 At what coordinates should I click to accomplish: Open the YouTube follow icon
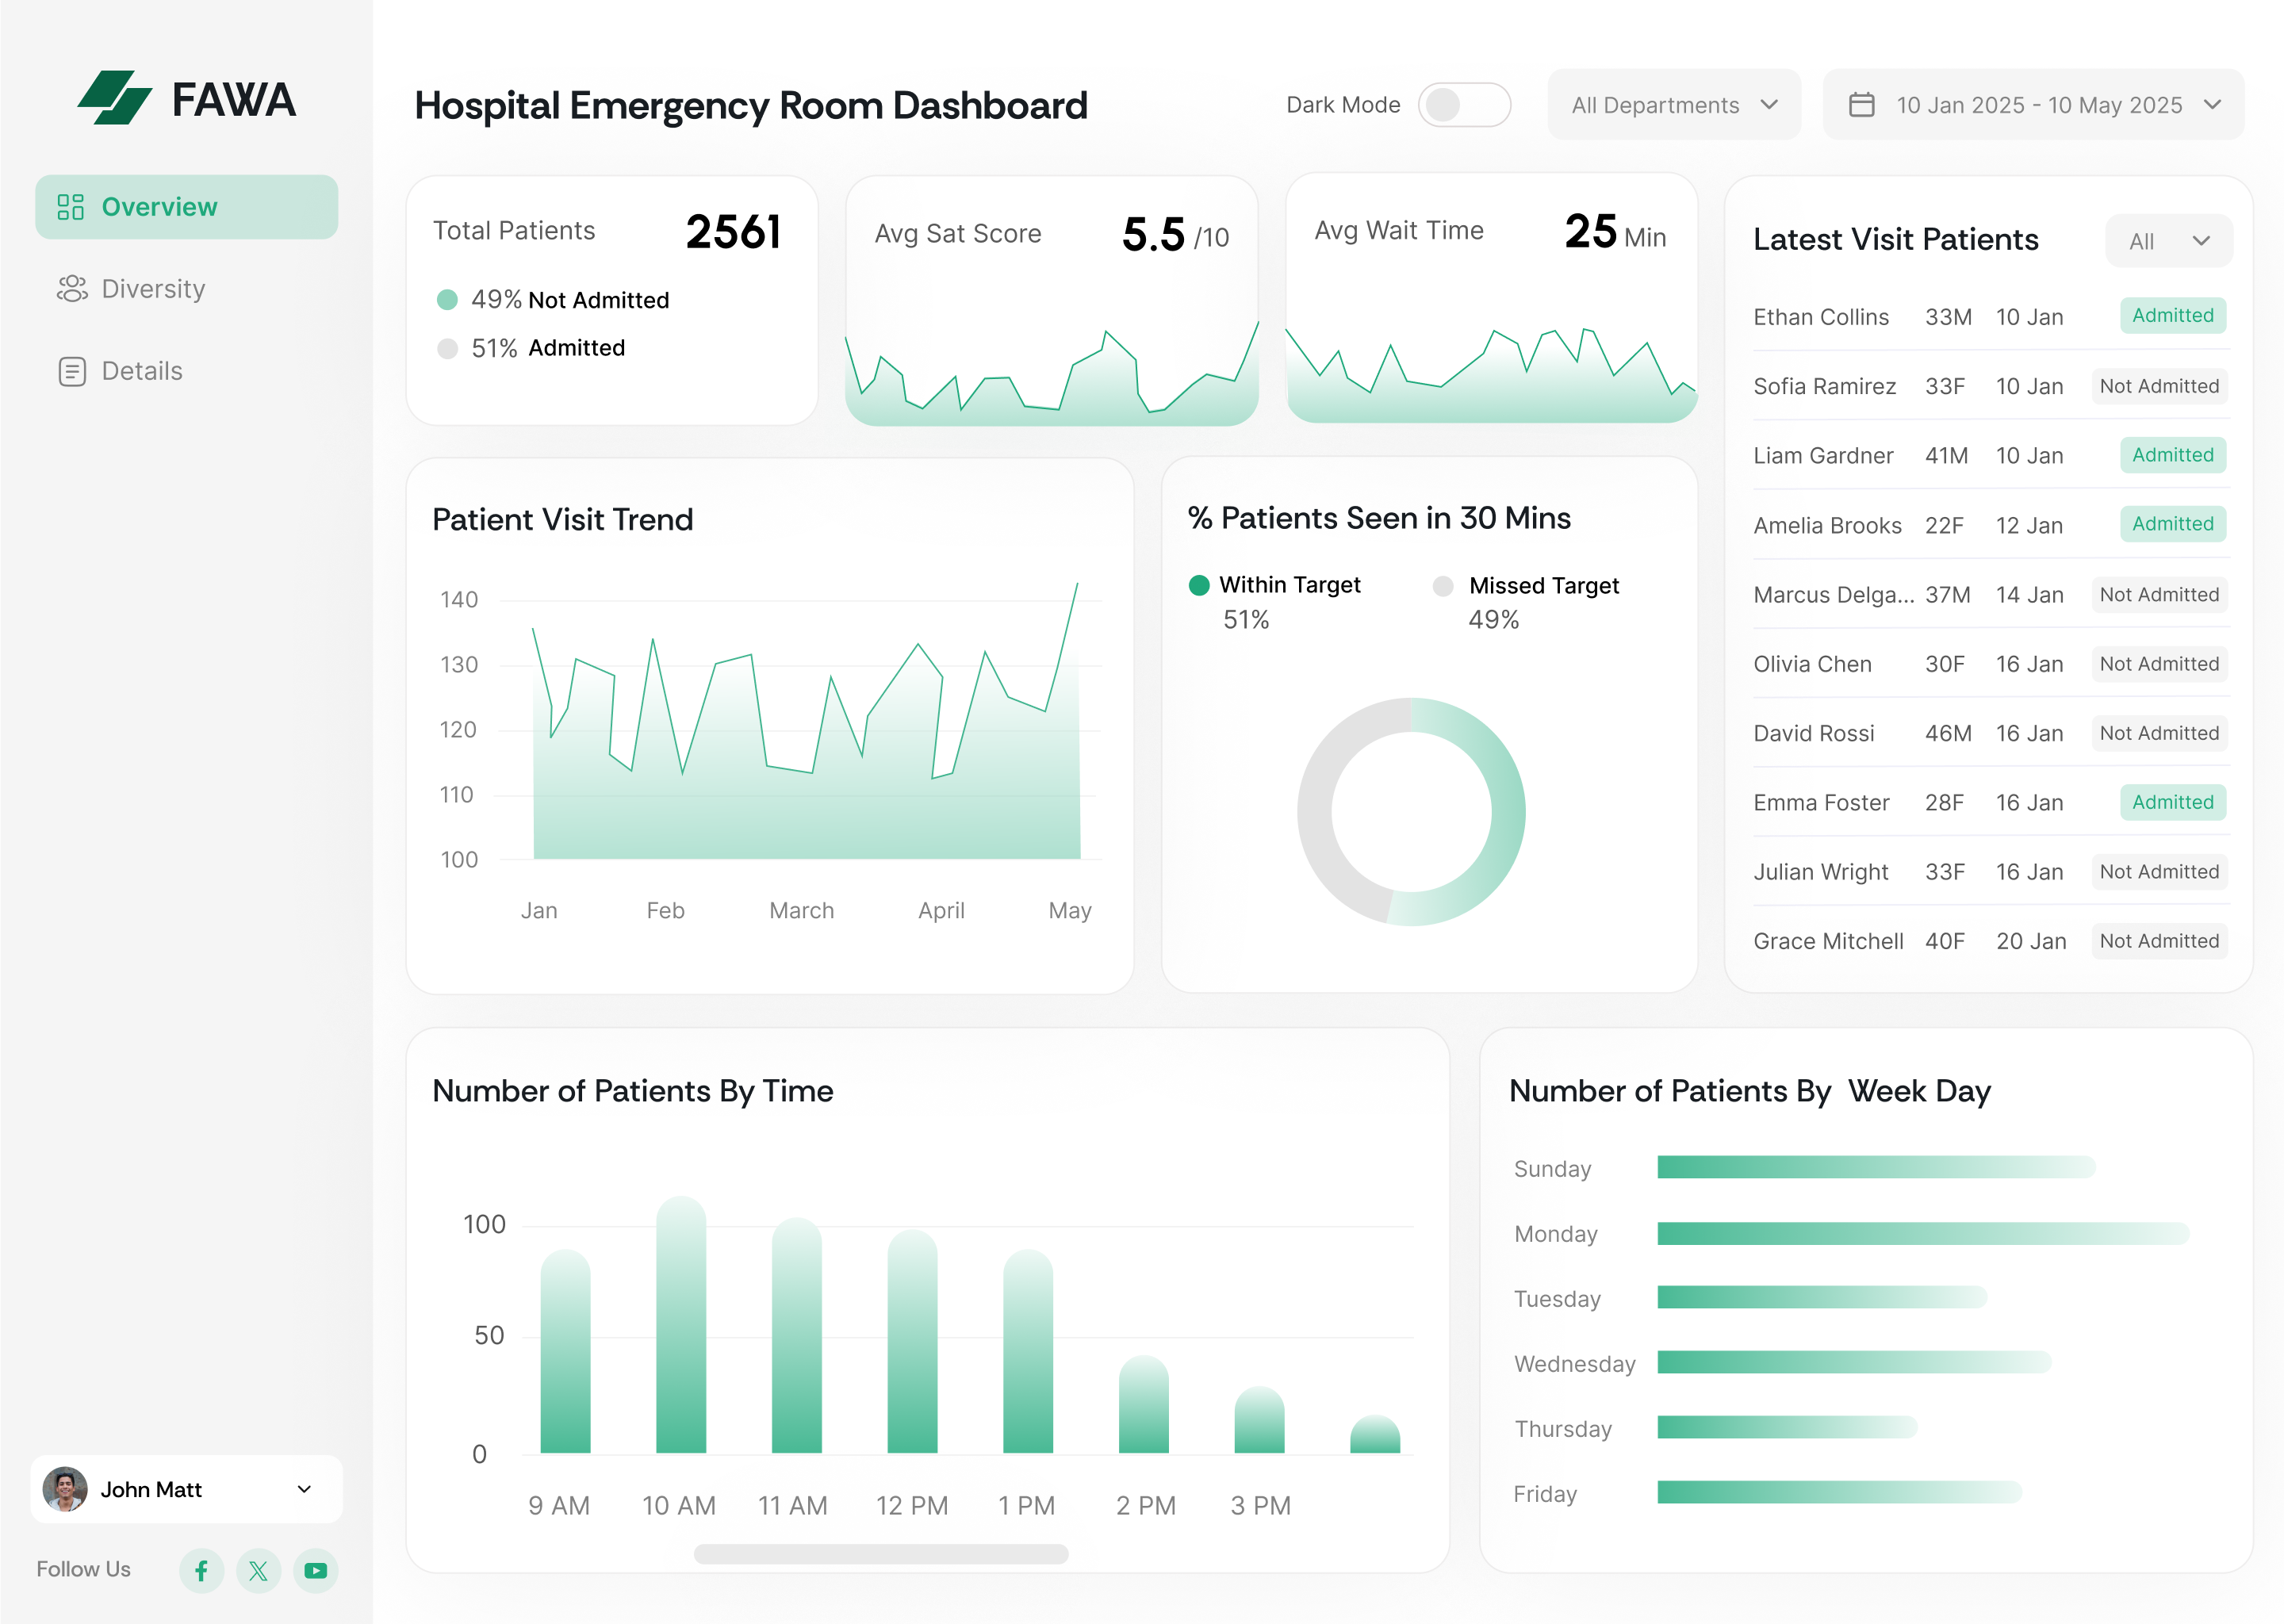315,1570
